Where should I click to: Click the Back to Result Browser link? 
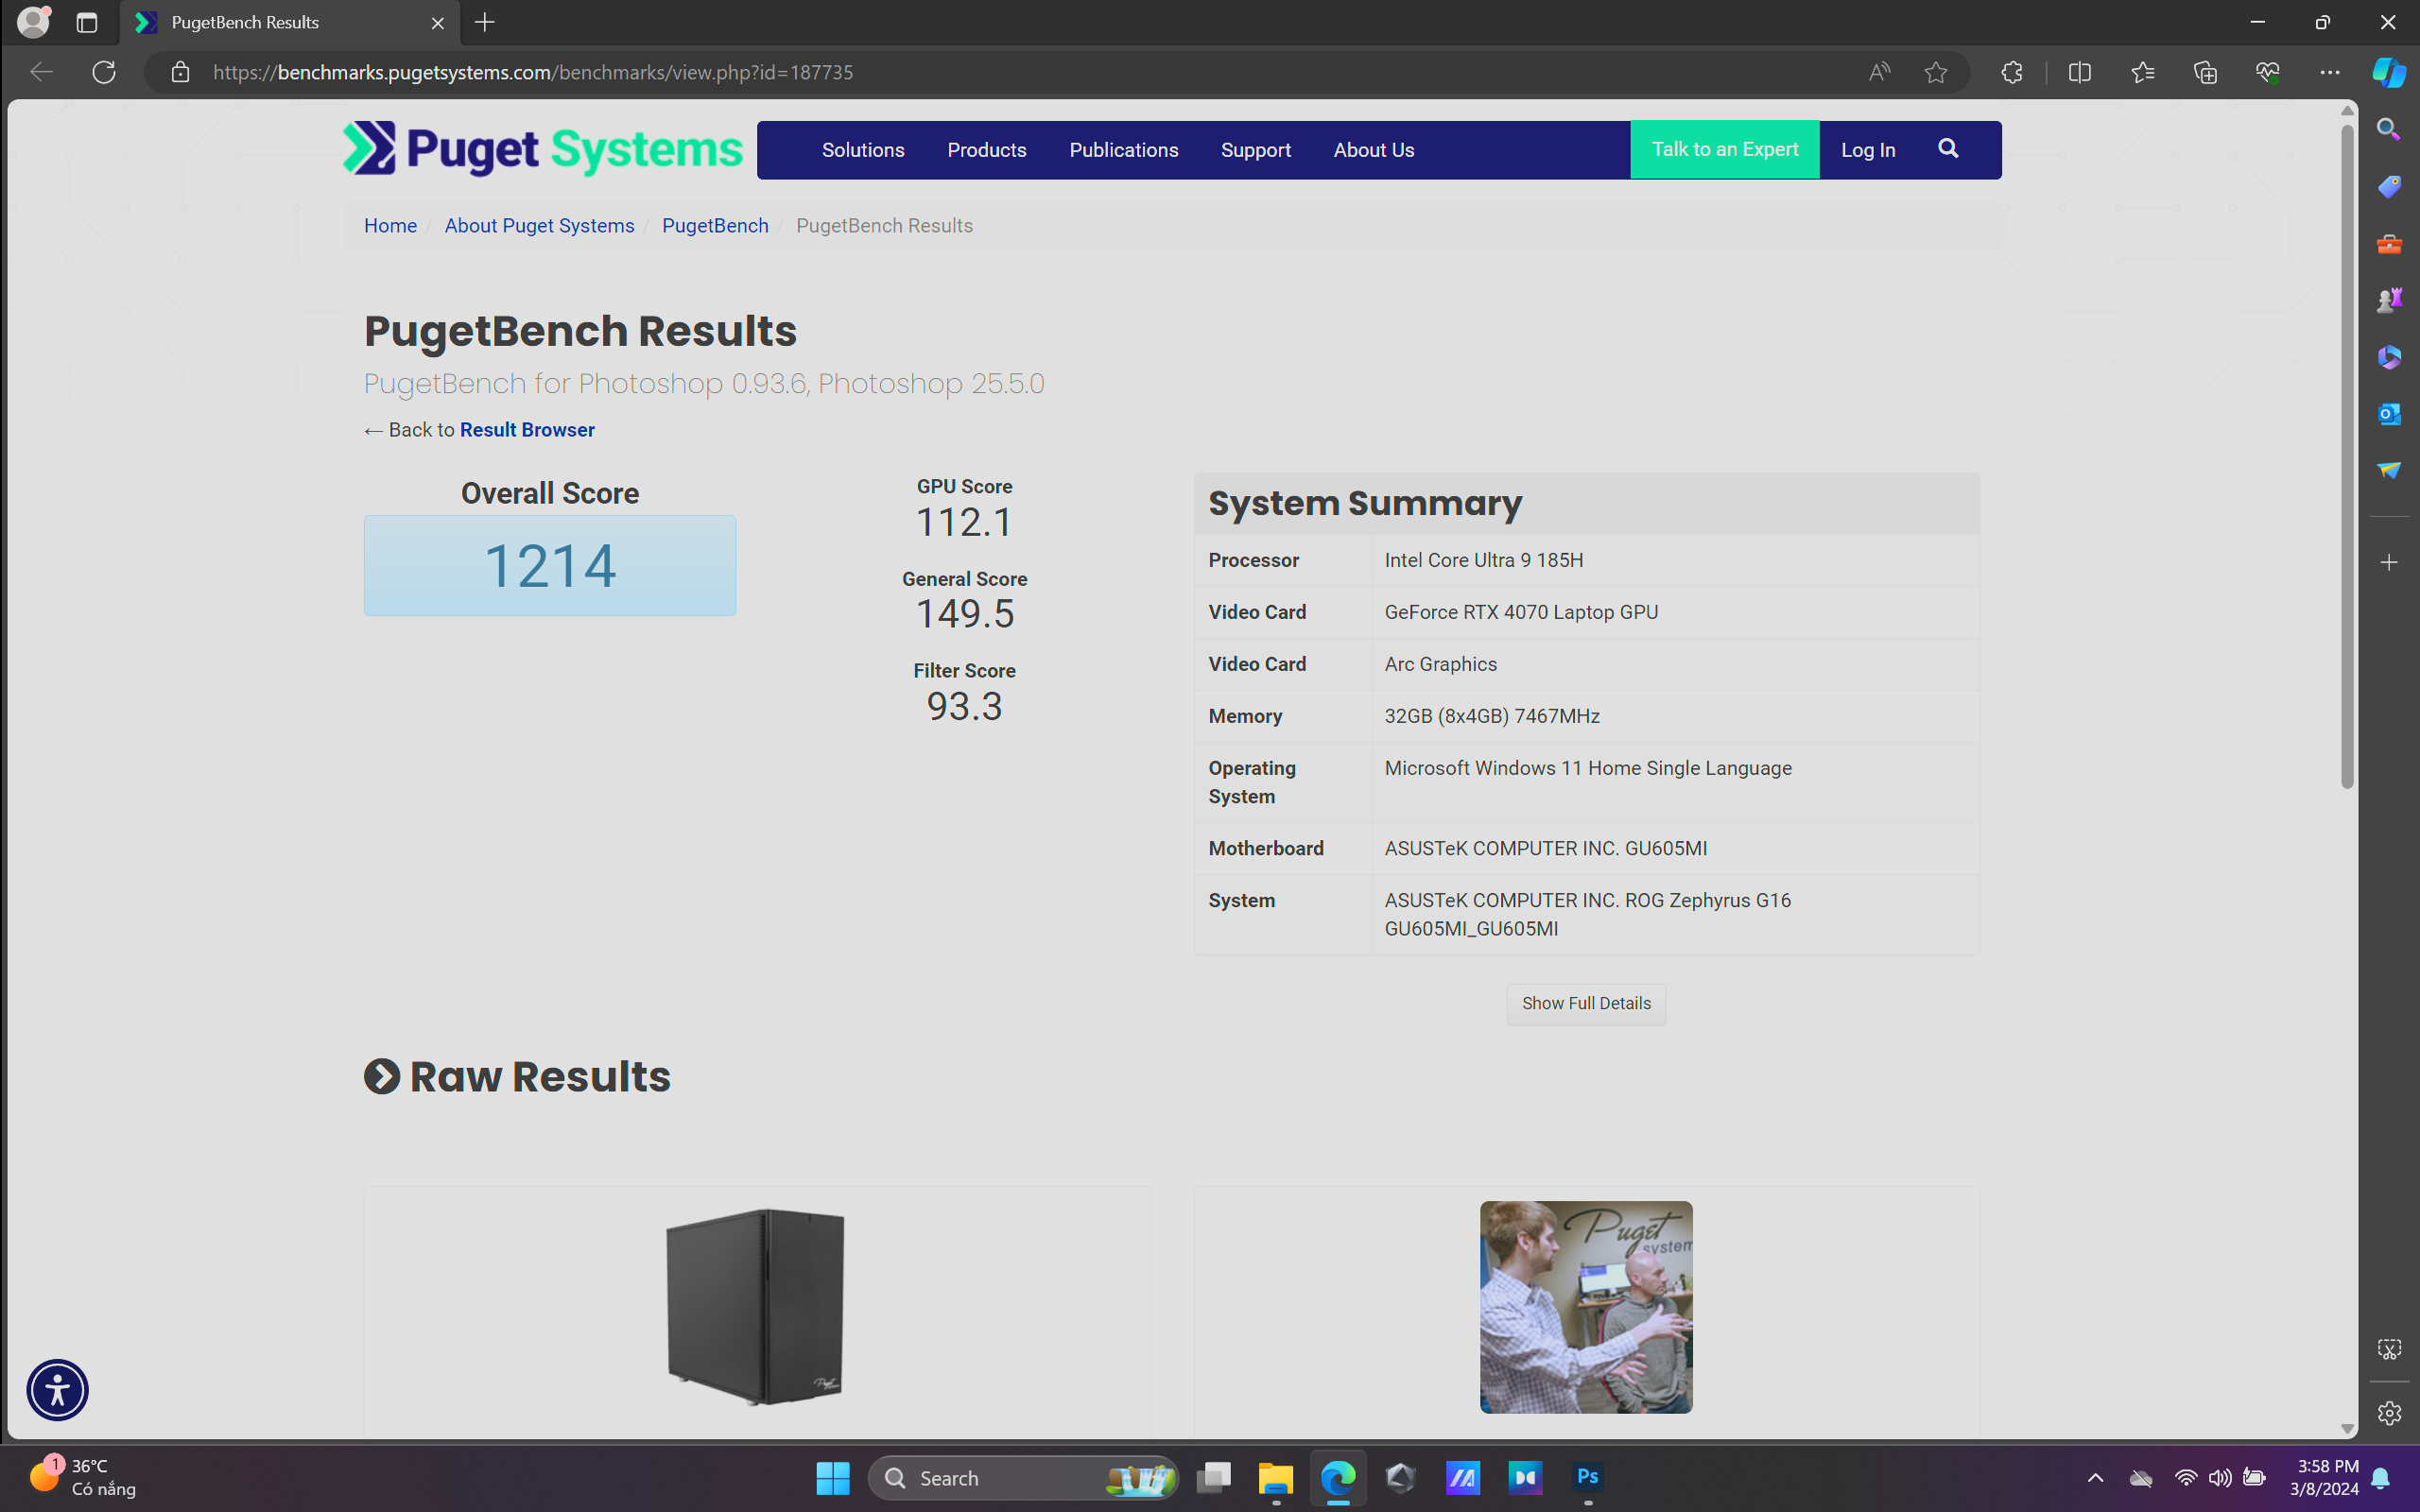[x=479, y=430]
